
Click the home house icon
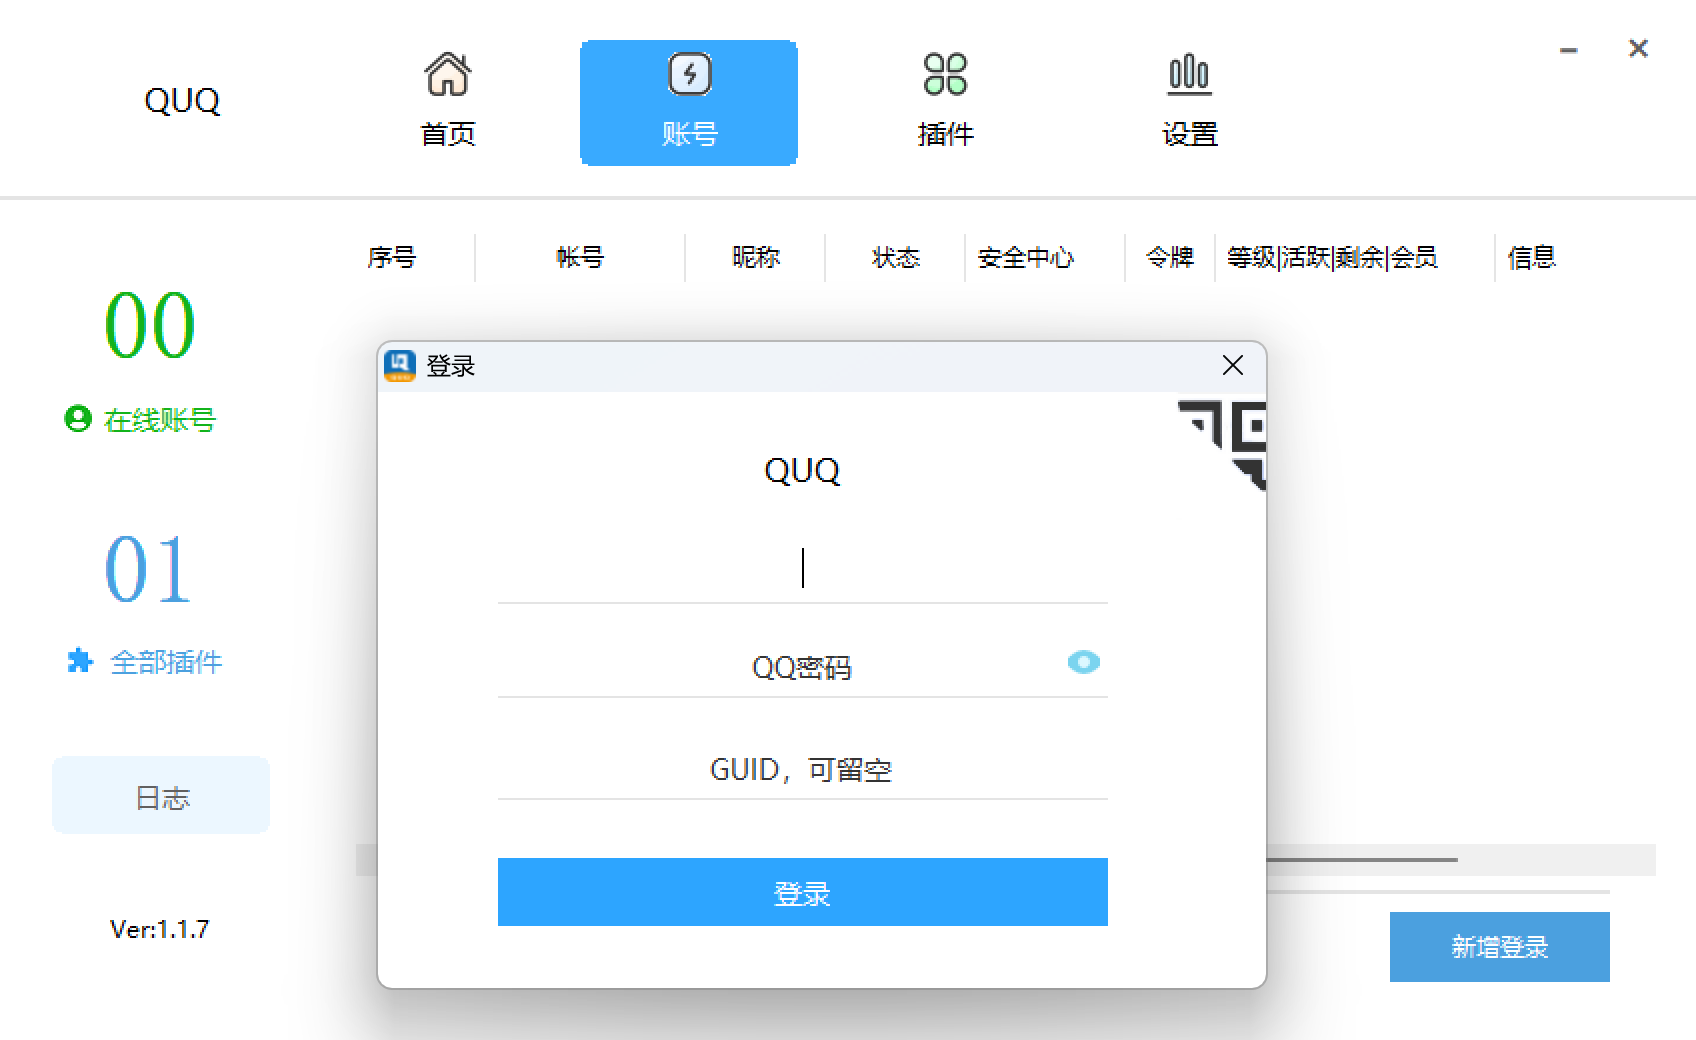tap(447, 74)
